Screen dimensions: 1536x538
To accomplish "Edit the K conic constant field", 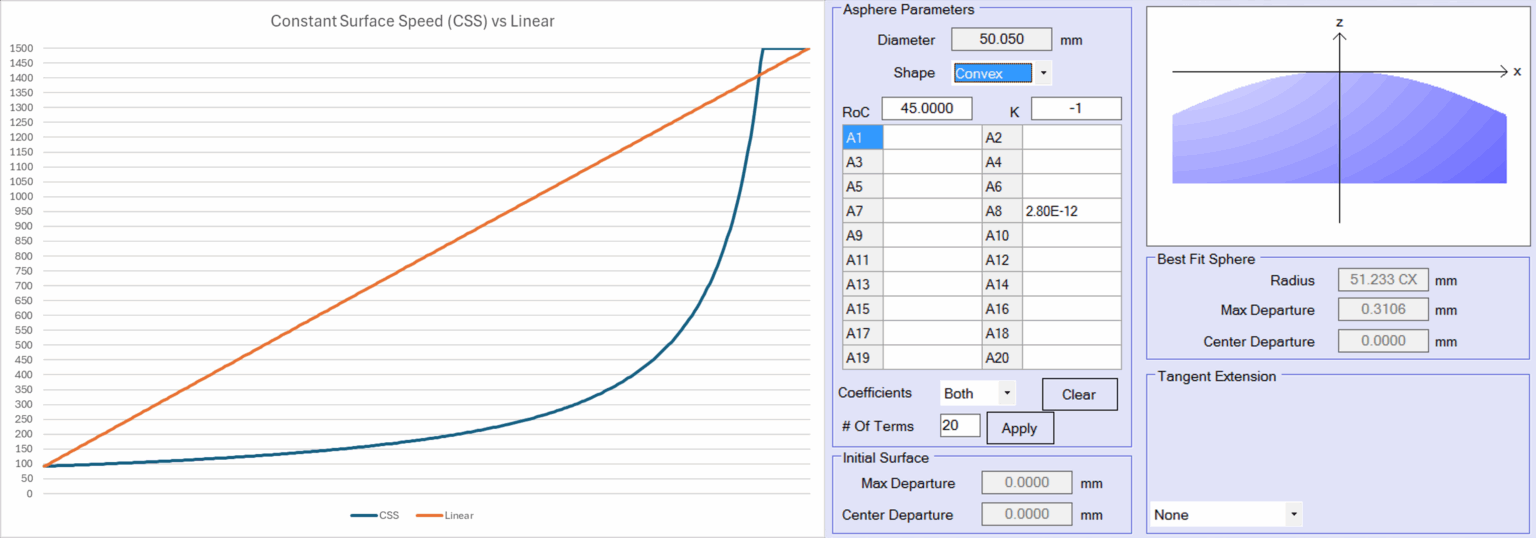I will 1076,108.
